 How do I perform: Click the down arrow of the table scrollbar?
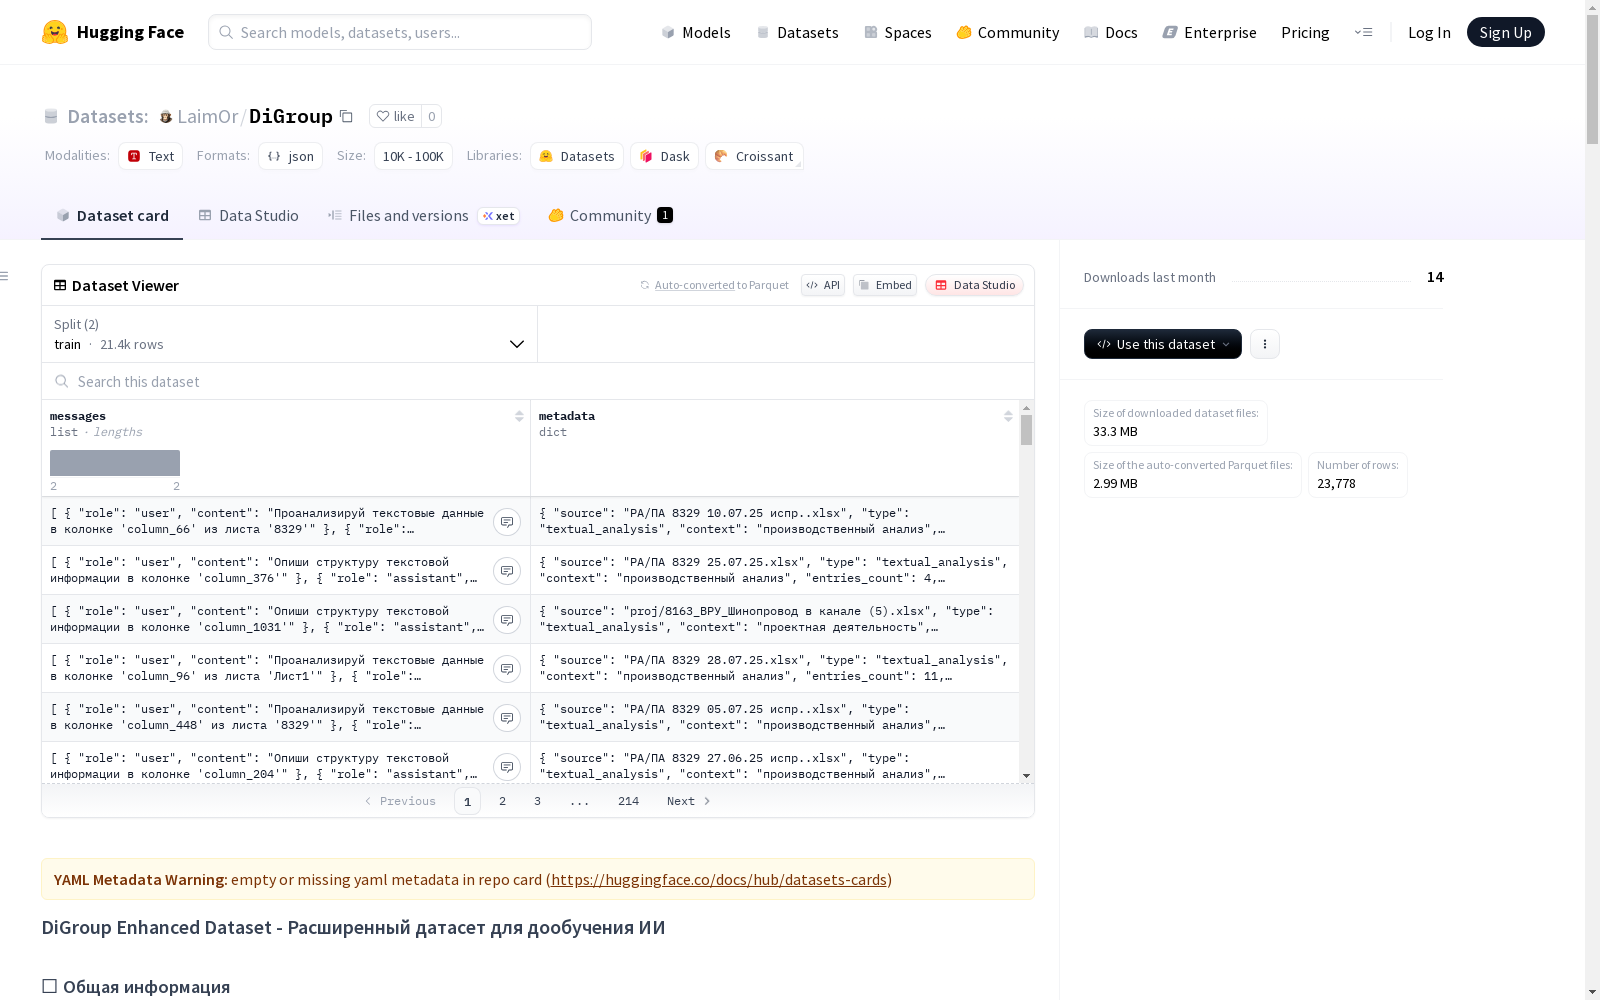[1026, 776]
